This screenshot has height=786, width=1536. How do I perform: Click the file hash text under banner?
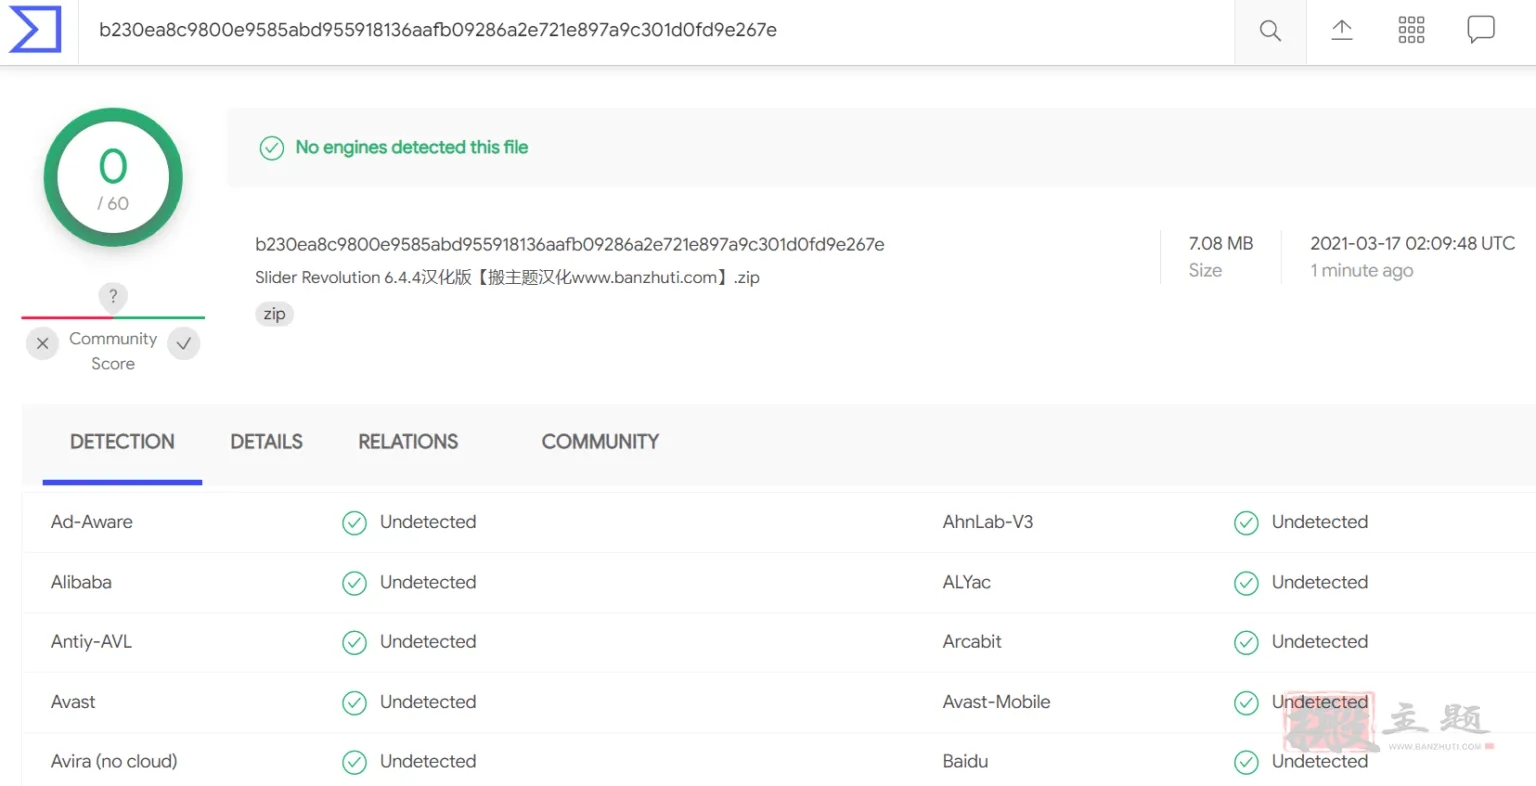click(569, 244)
